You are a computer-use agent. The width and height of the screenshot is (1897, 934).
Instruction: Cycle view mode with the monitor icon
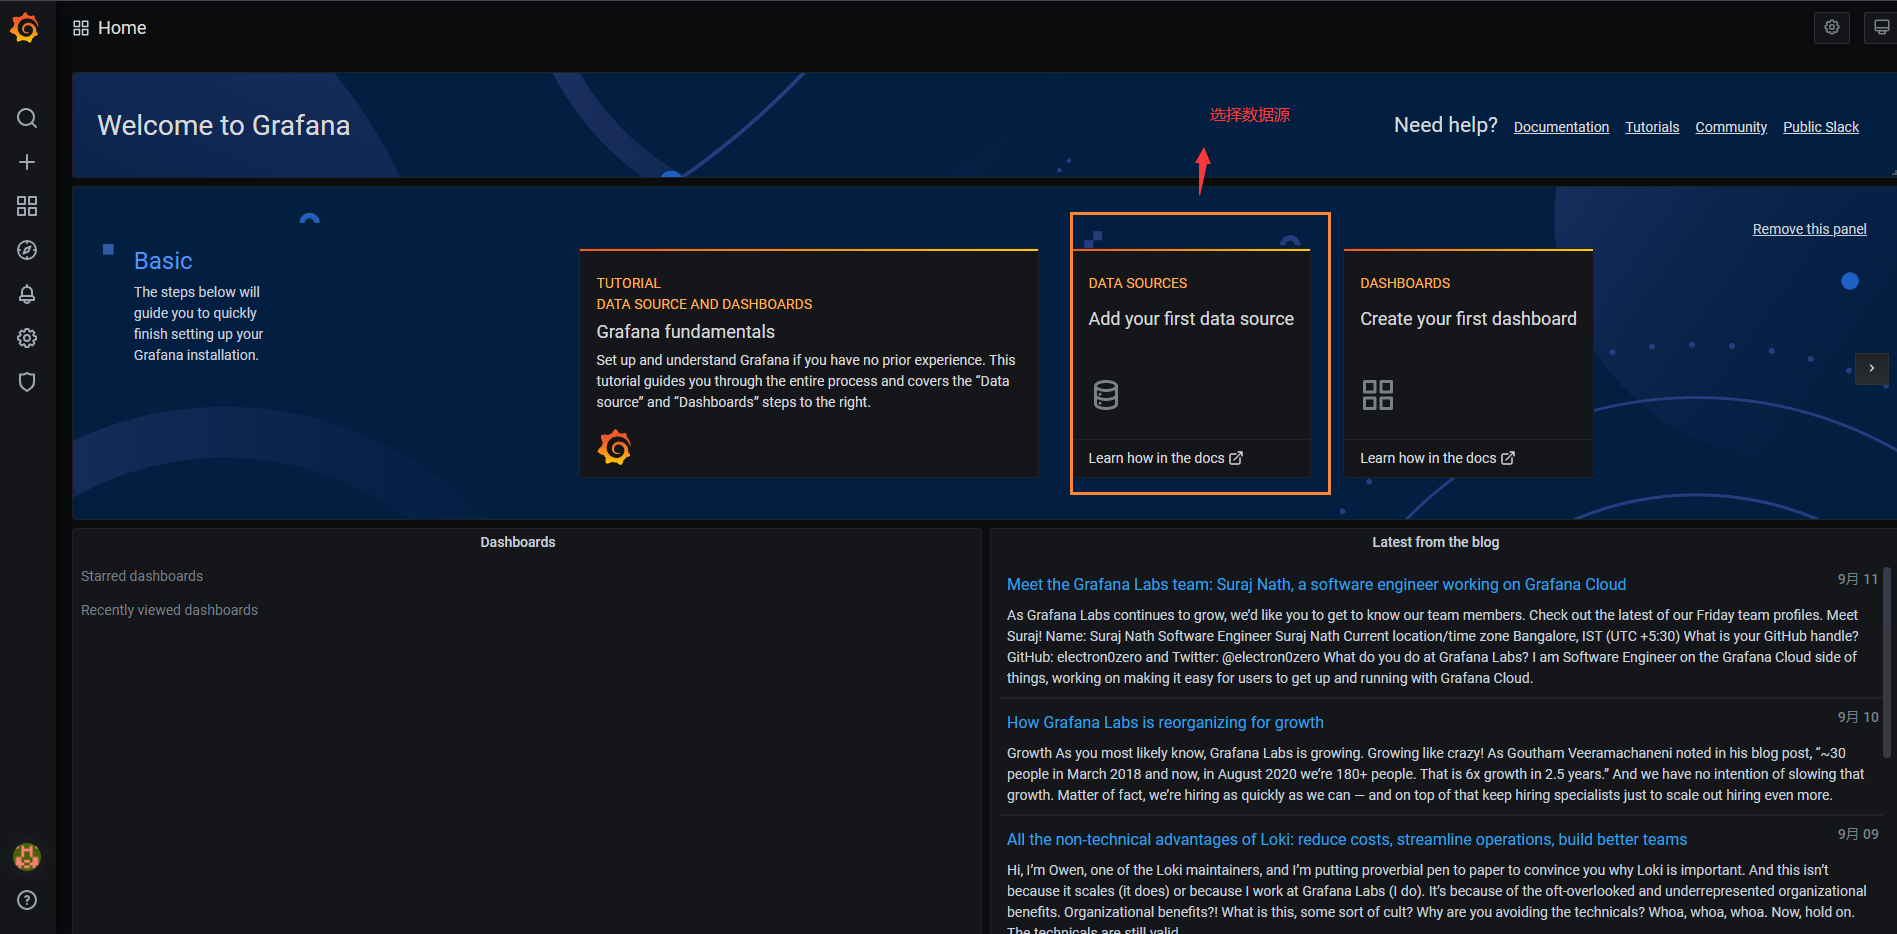[x=1880, y=28]
